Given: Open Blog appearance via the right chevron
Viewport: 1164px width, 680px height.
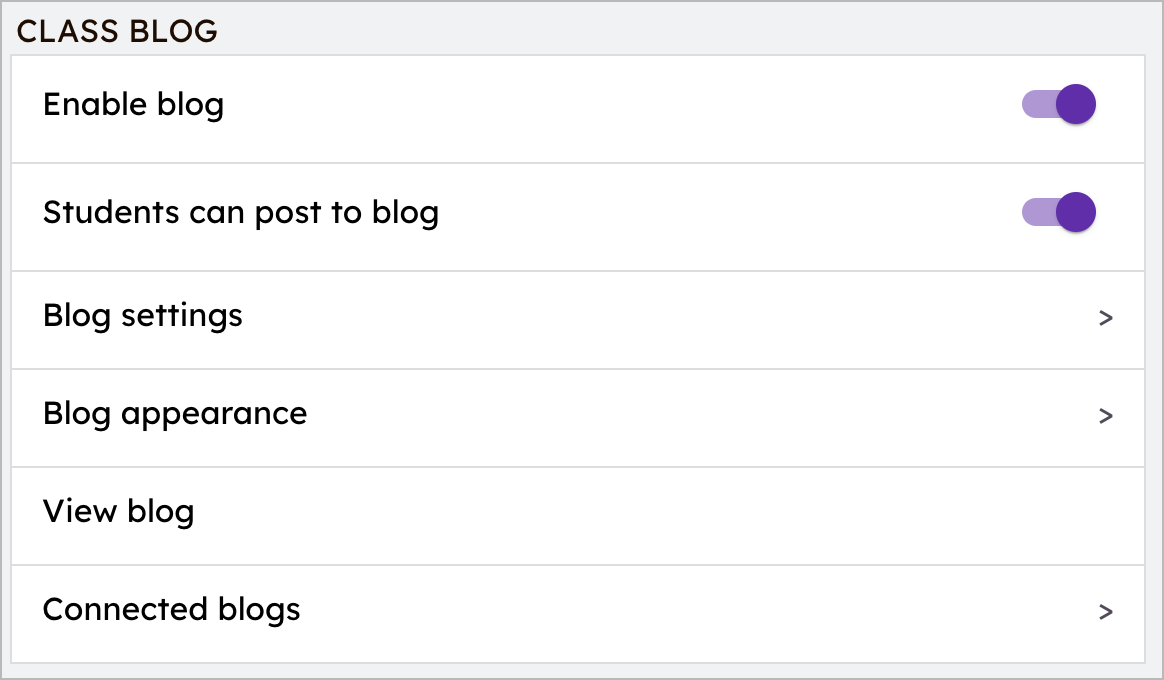Looking at the screenshot, I should point(1105,416).
